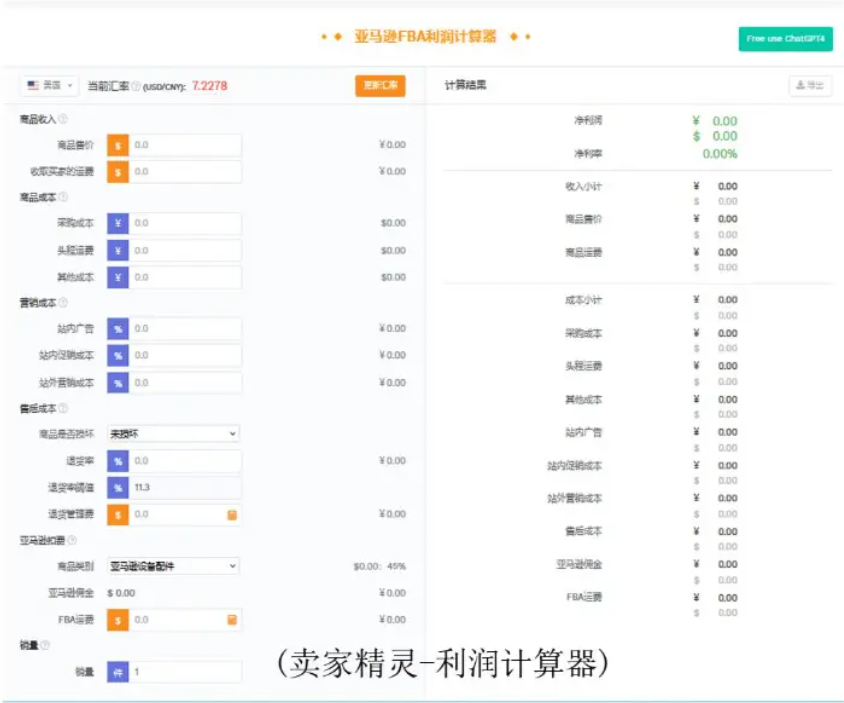Click the 售后成本 label in results panel
Viewport: 844px width, 703px height.
pos(583,532)
